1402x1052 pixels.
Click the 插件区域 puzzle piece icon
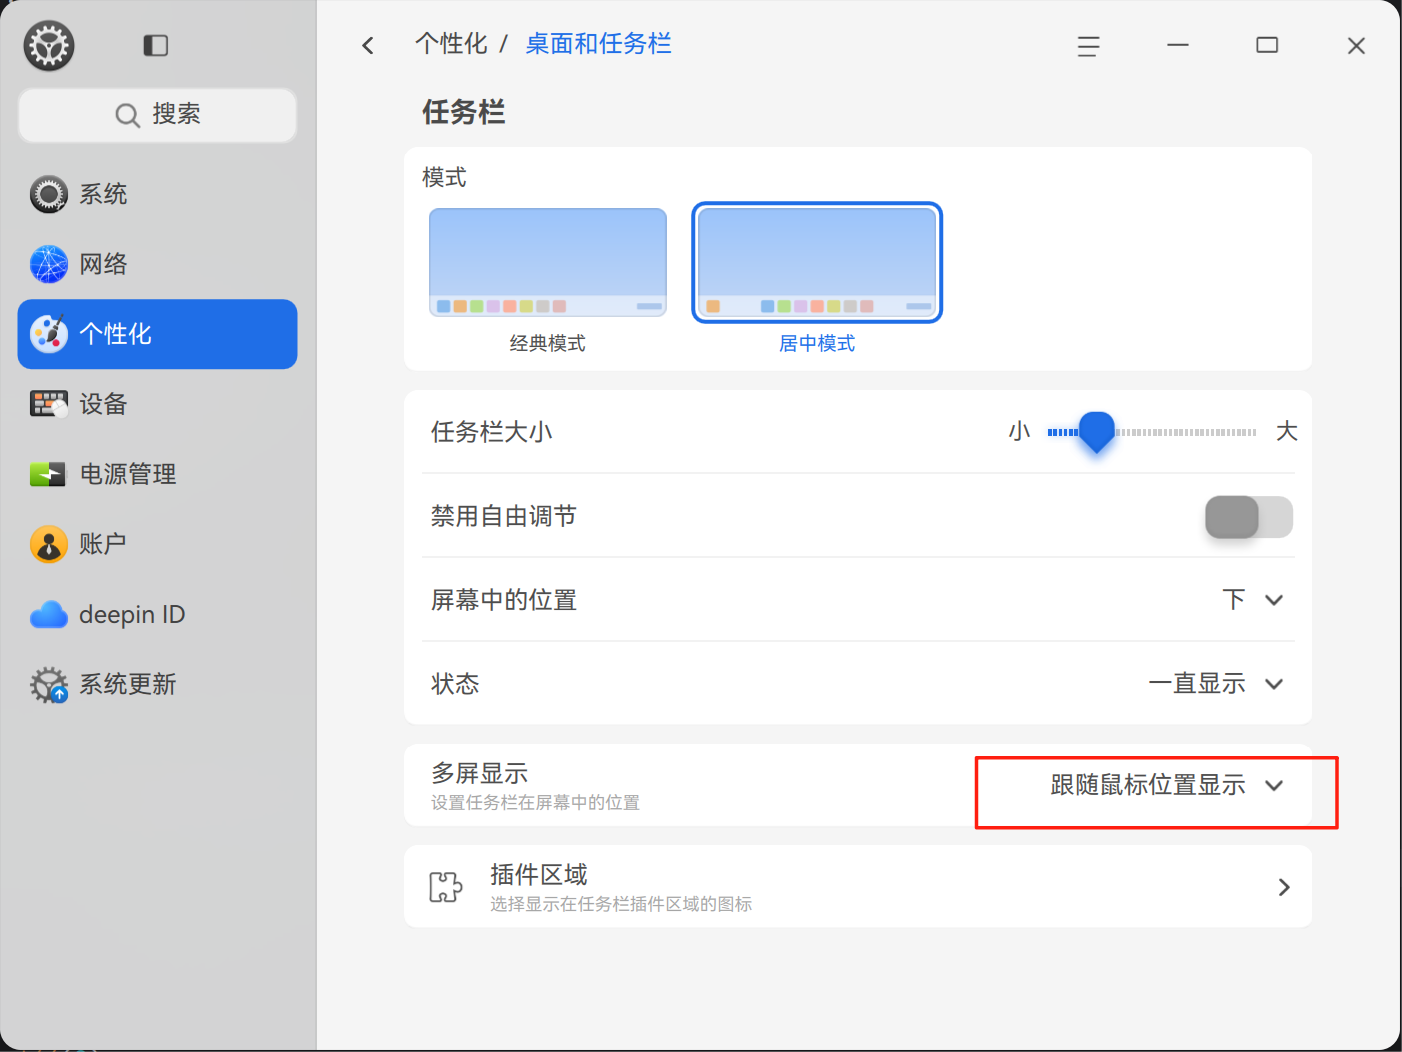pos(446,886)
